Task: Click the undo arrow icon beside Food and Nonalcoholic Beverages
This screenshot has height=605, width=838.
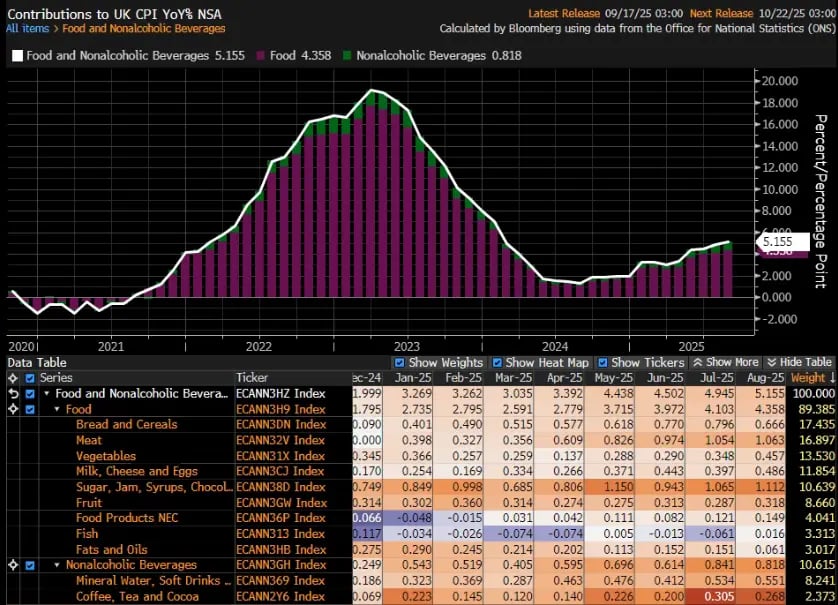Action: tap(12, 393)
